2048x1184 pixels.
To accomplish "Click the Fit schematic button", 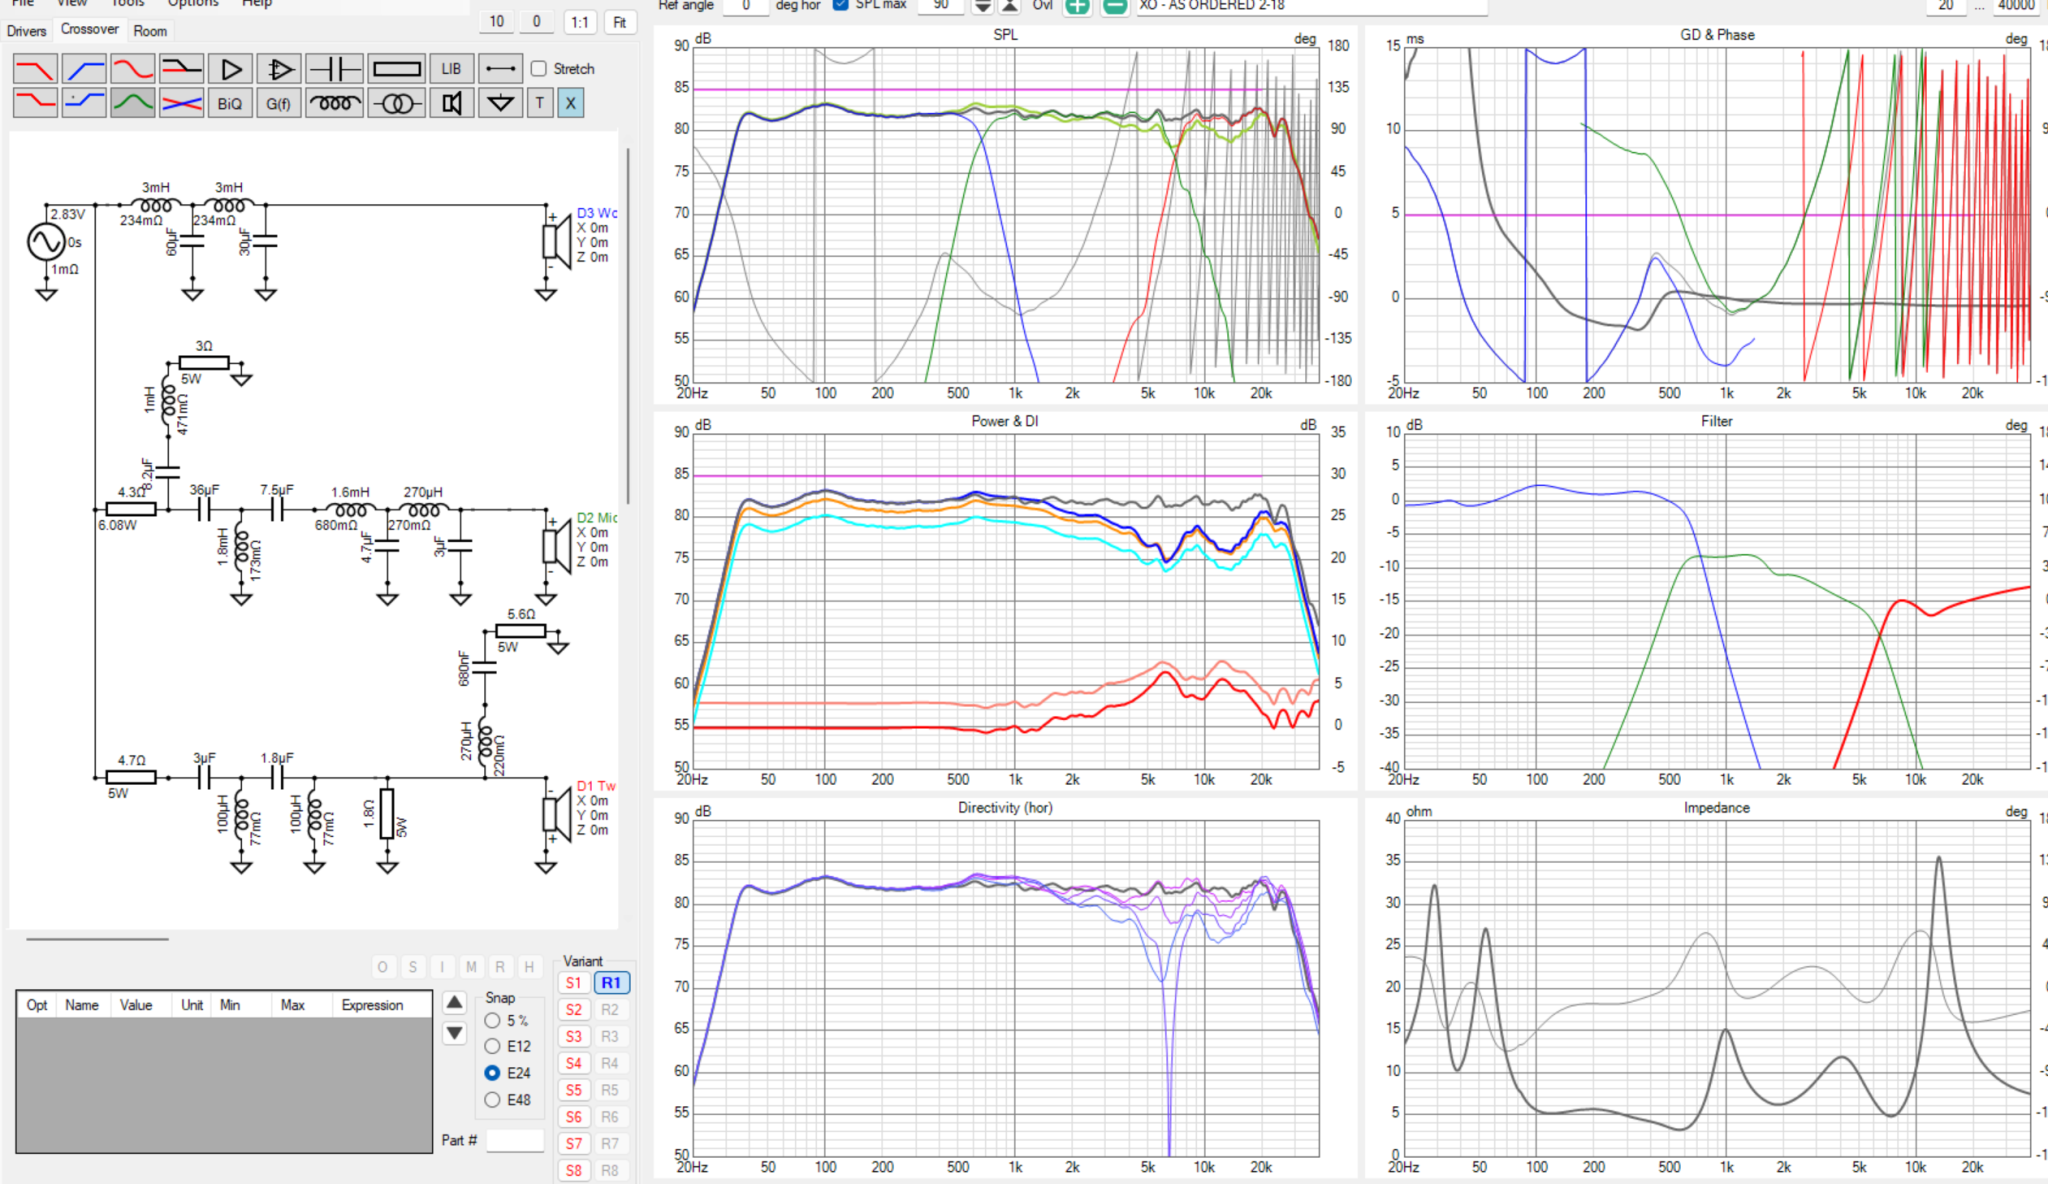I will tap(620, 22).
